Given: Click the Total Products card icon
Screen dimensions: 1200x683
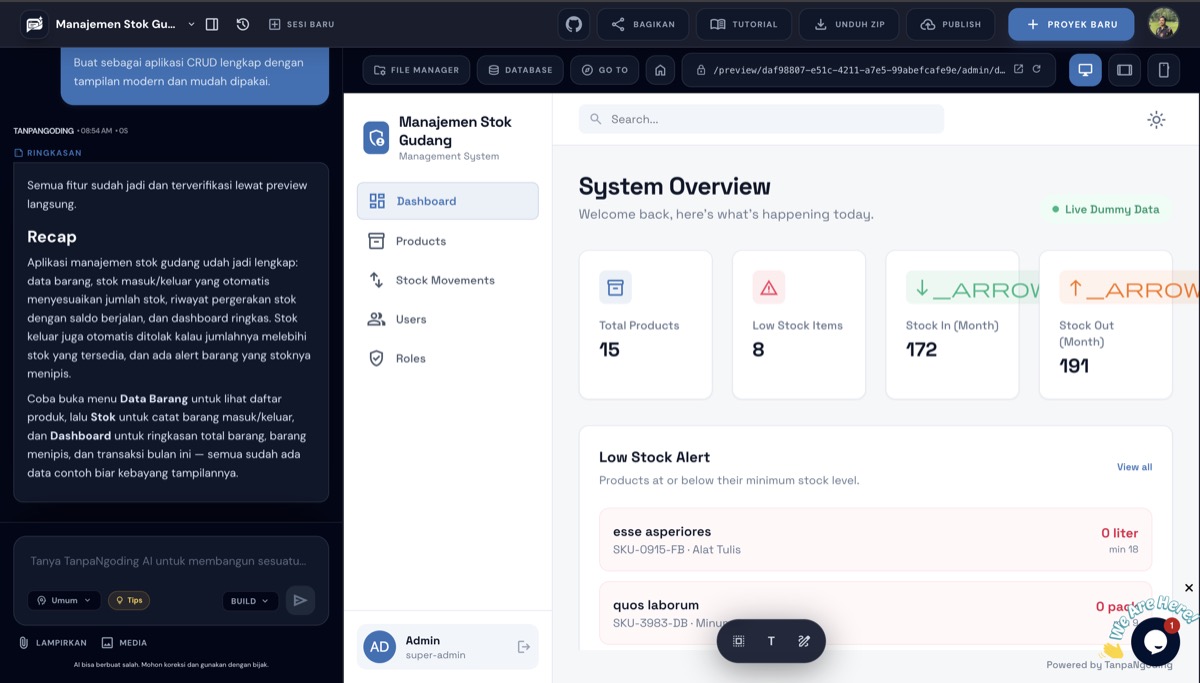Looking at the screenshot, I should pos(615,287).
